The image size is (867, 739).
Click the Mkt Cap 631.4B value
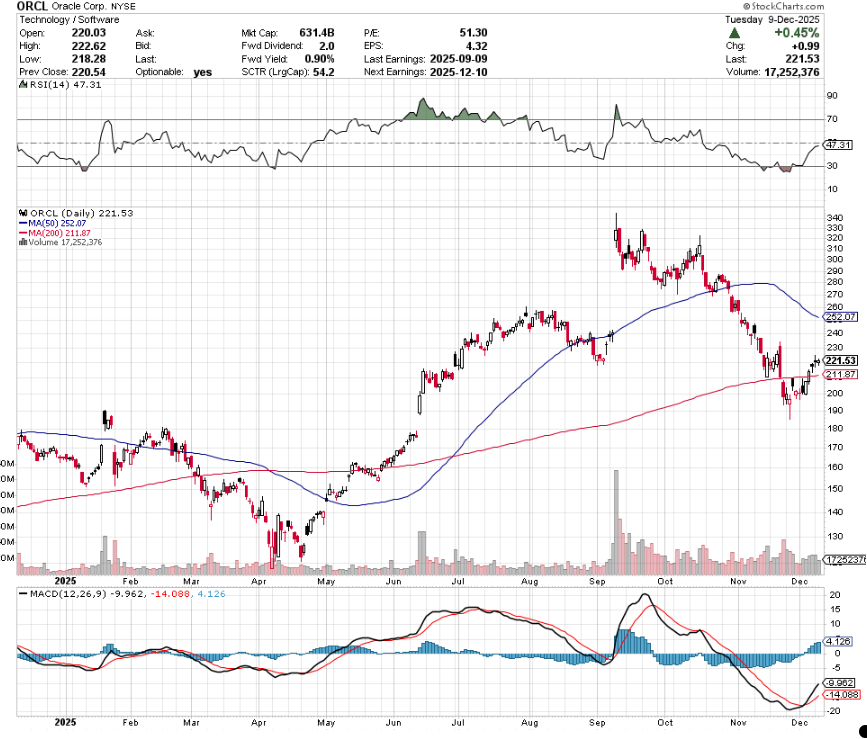tap(315, 32)
